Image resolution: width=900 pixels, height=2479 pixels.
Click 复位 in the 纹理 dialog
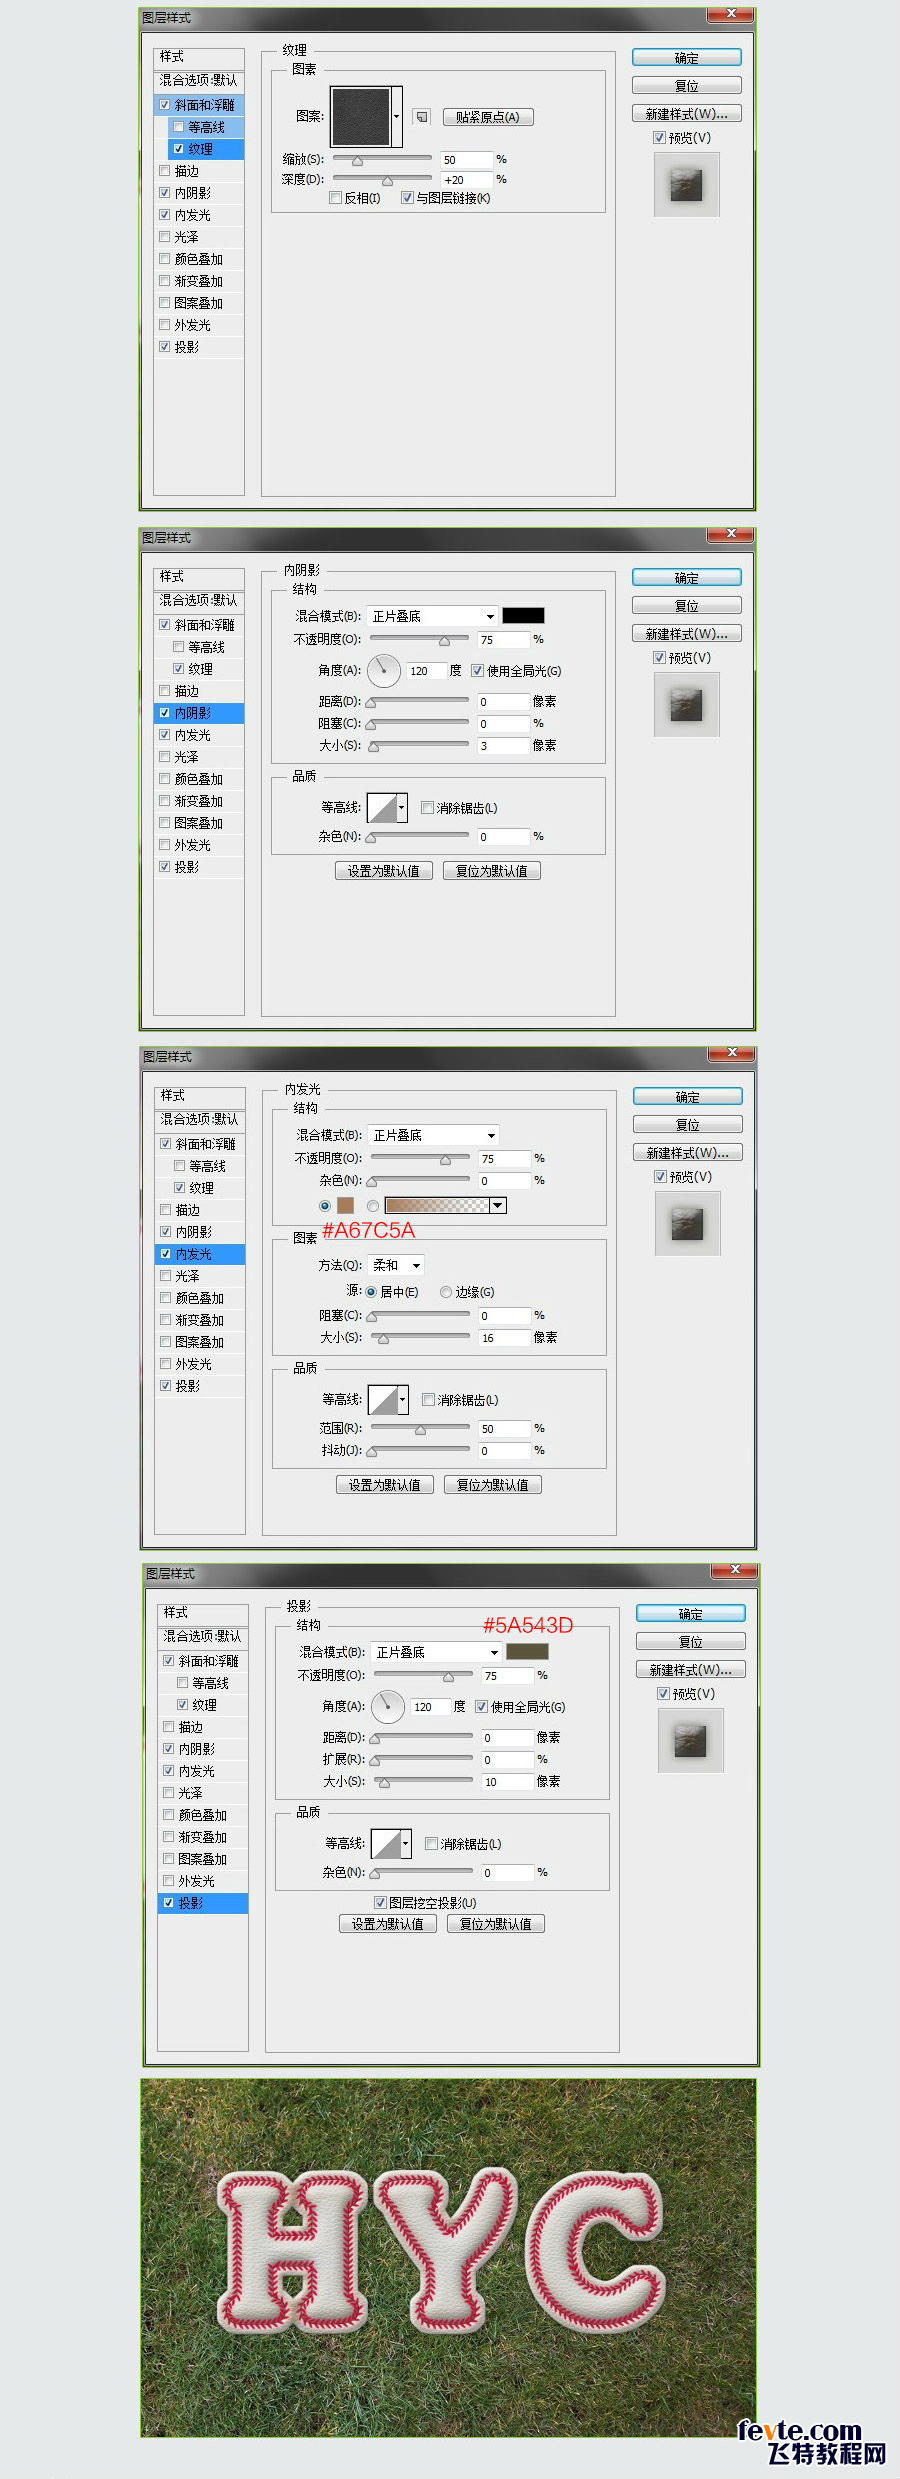[x=687, y=86]
